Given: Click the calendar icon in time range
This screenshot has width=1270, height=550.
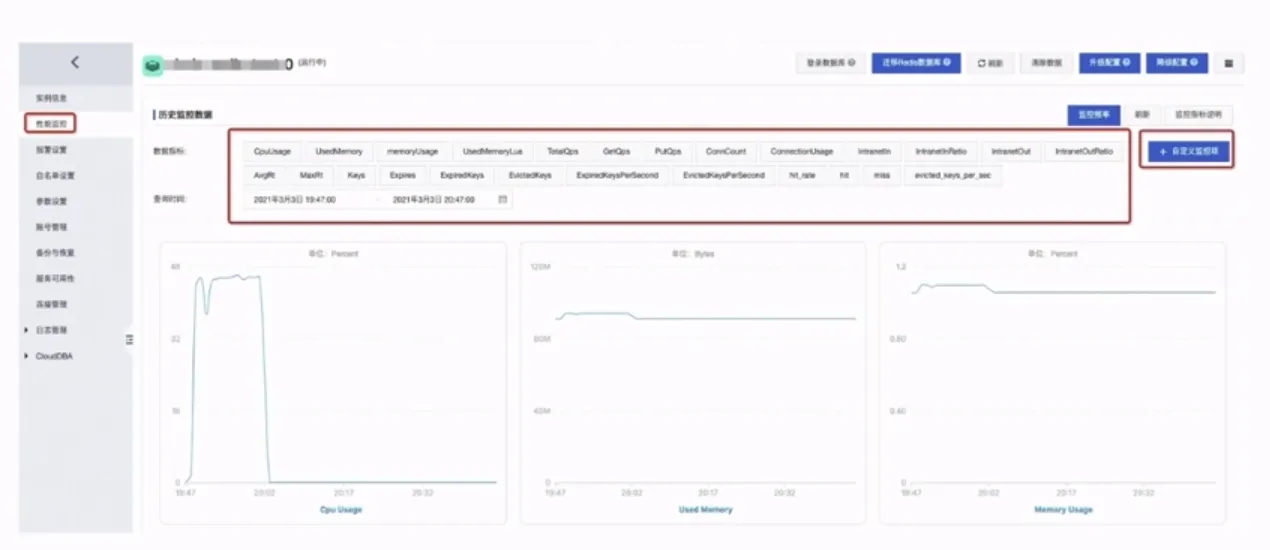Looking at the screenshot, I should (503, 199).
